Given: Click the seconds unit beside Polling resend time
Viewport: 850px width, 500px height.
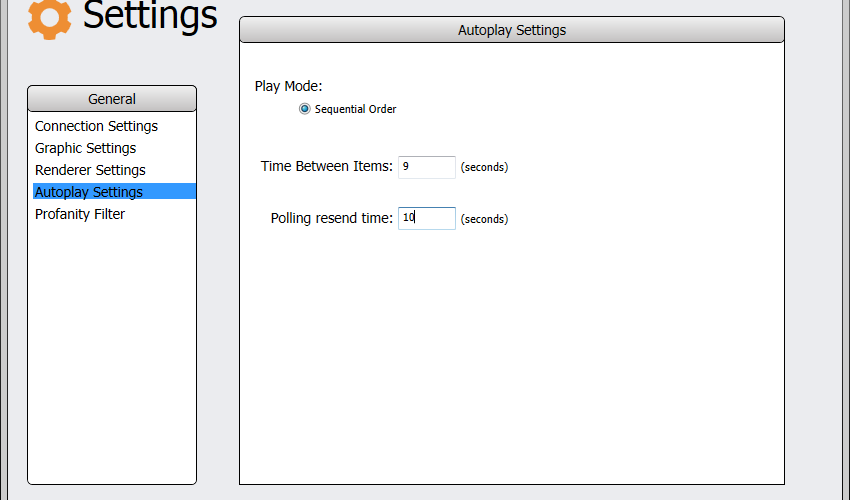Looking at the screenshot, I should pos(484,219).
